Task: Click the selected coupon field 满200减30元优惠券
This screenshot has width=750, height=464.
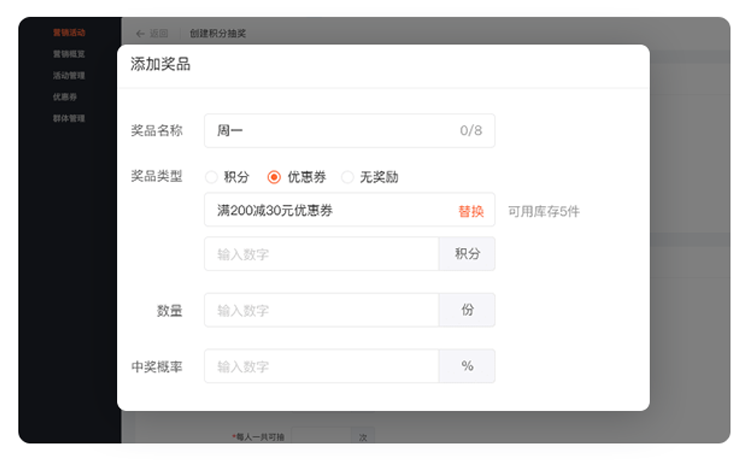Action: click(320, 211)
